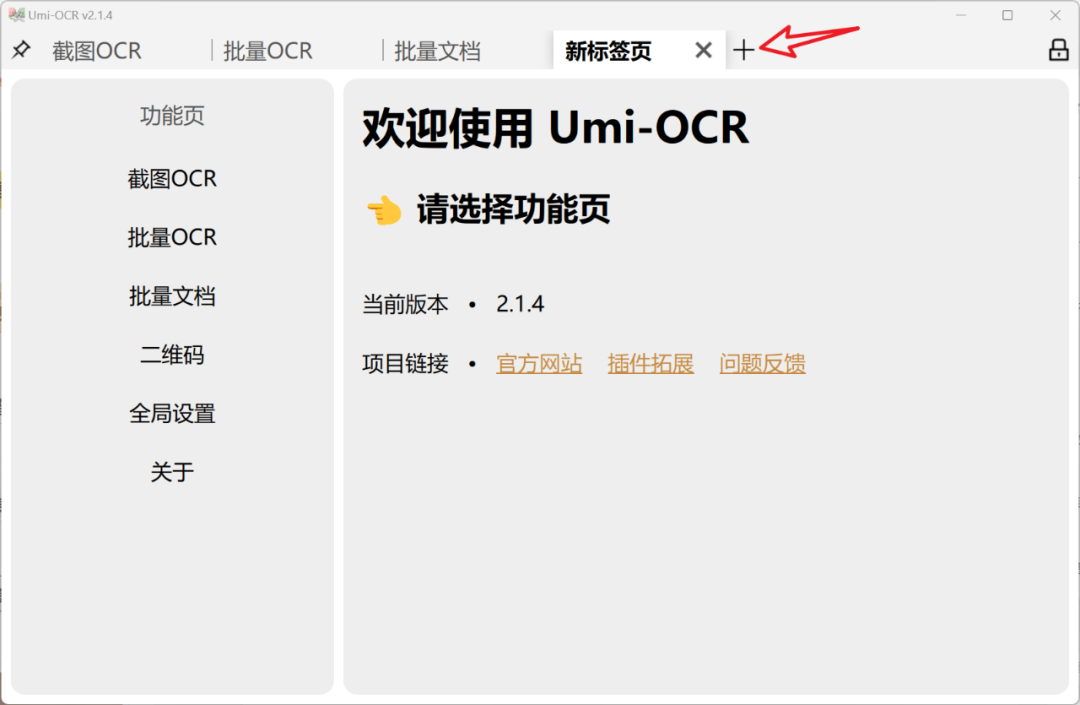The width and height of the screenshot is (1080, 705).
Task: Click the lock tab bar icon at top right
Action: tap(1058, 49)
